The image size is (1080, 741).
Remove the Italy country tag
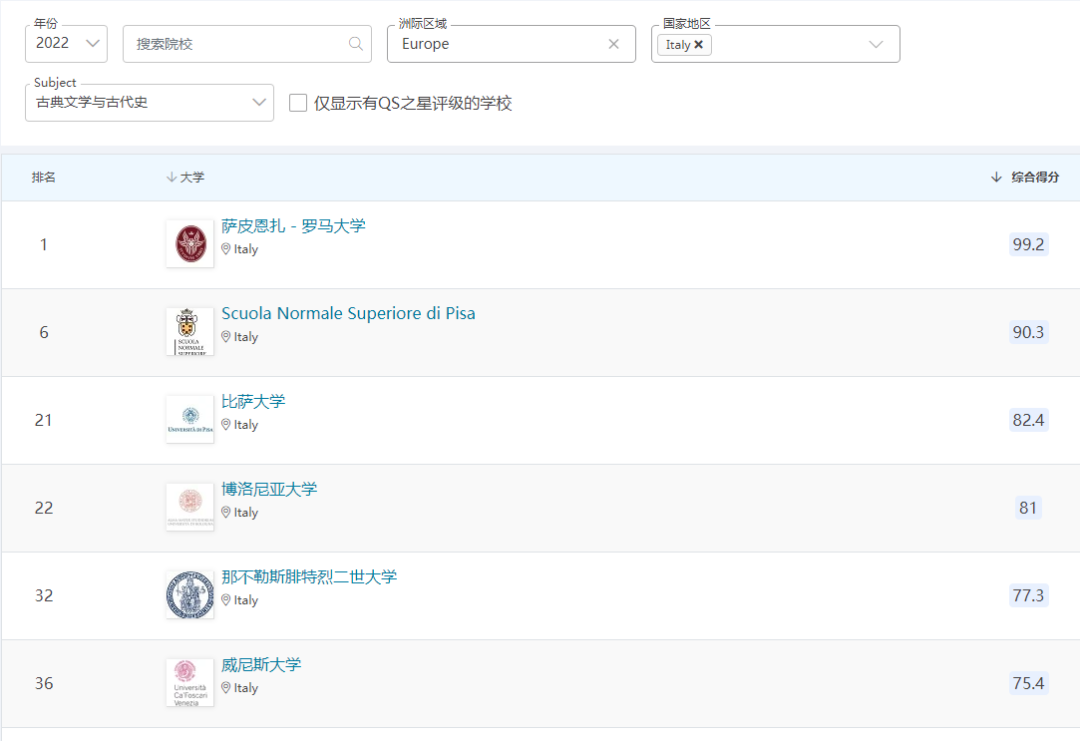click(x=698, y=45)
